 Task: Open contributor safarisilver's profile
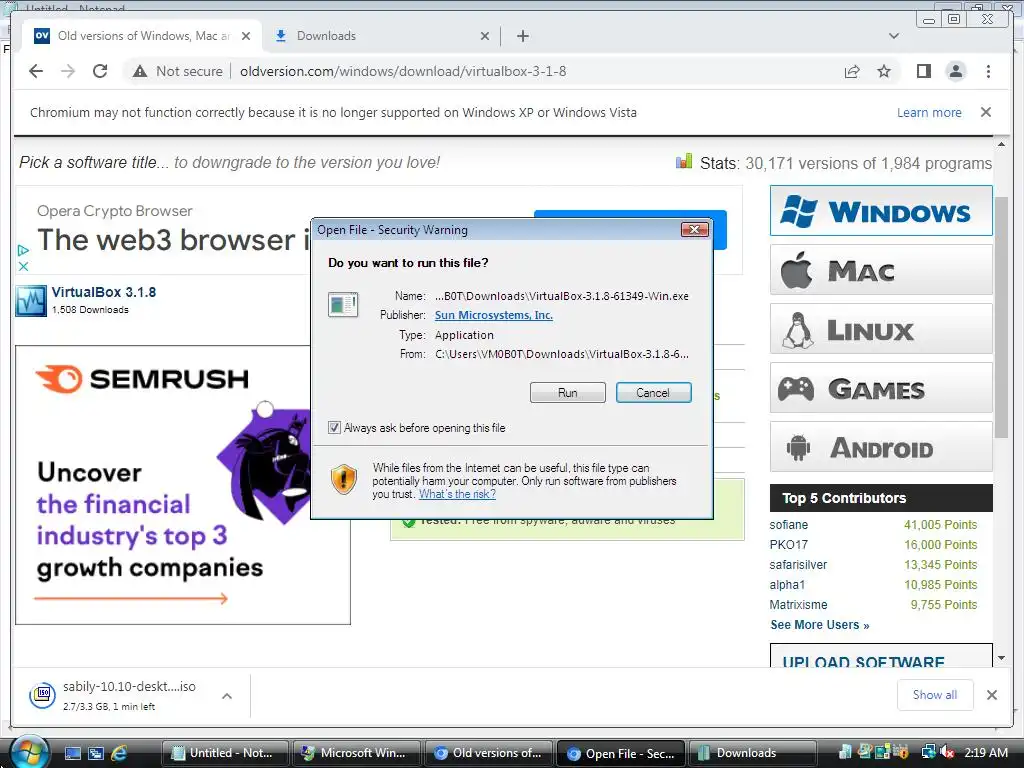[x=798, y=564]
